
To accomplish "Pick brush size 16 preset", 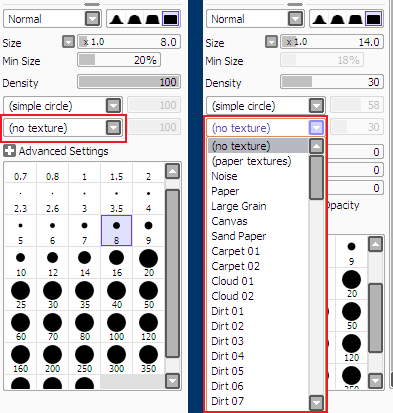I will tap(116, 263).
